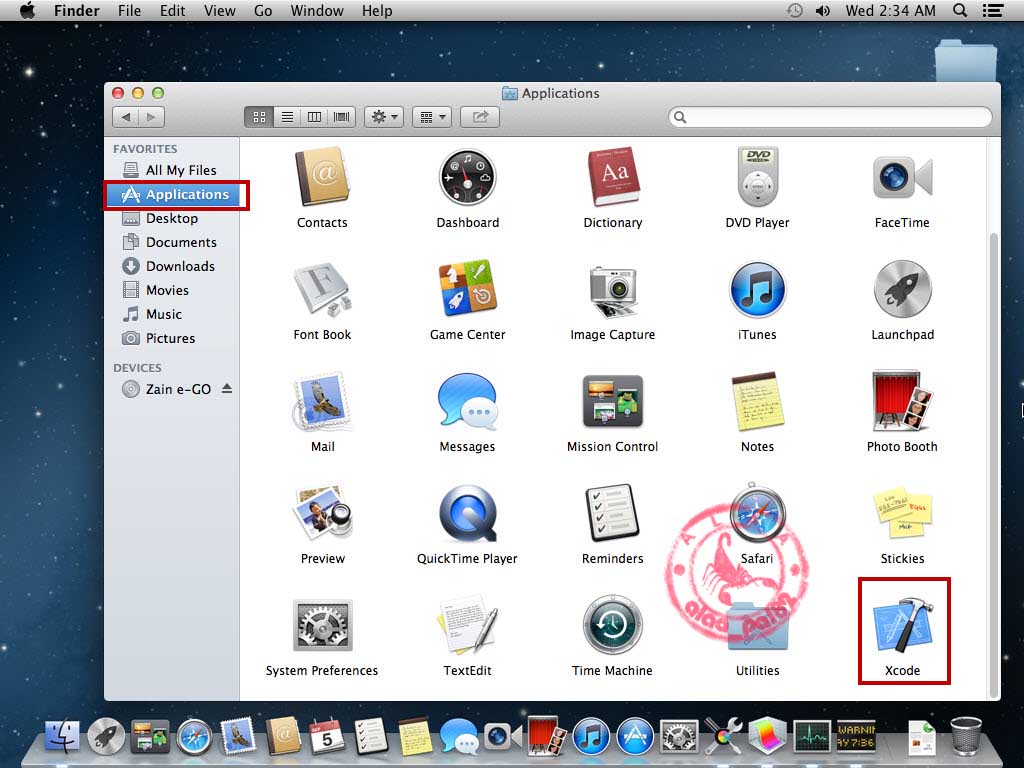Open Music in the sidebar
Viewport: 1024px width, 768px height.
(171, 314)
